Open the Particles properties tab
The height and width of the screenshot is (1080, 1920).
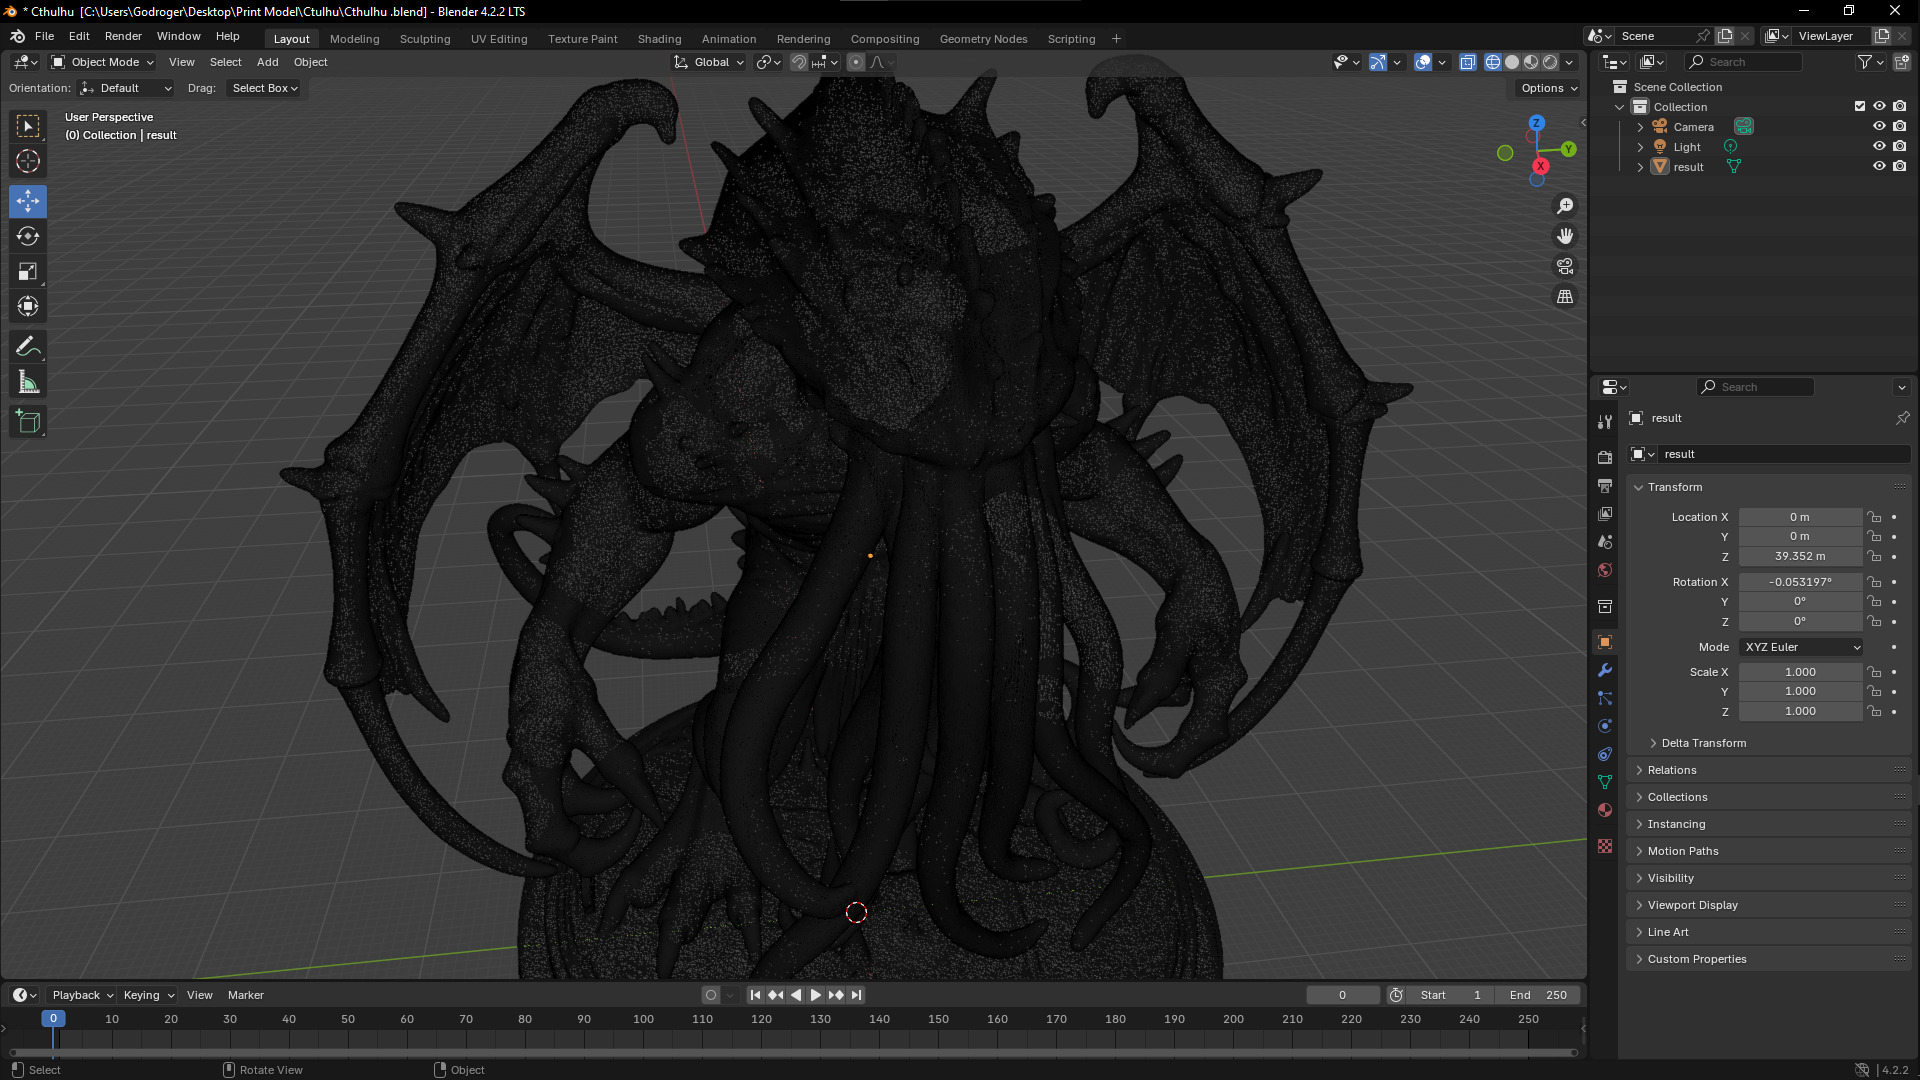[x=1605, y=698]
